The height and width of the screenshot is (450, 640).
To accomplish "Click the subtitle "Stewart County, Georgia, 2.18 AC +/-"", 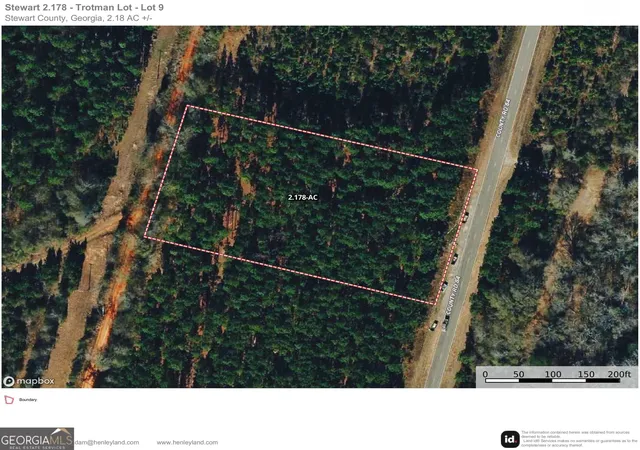I will point(78,18).
